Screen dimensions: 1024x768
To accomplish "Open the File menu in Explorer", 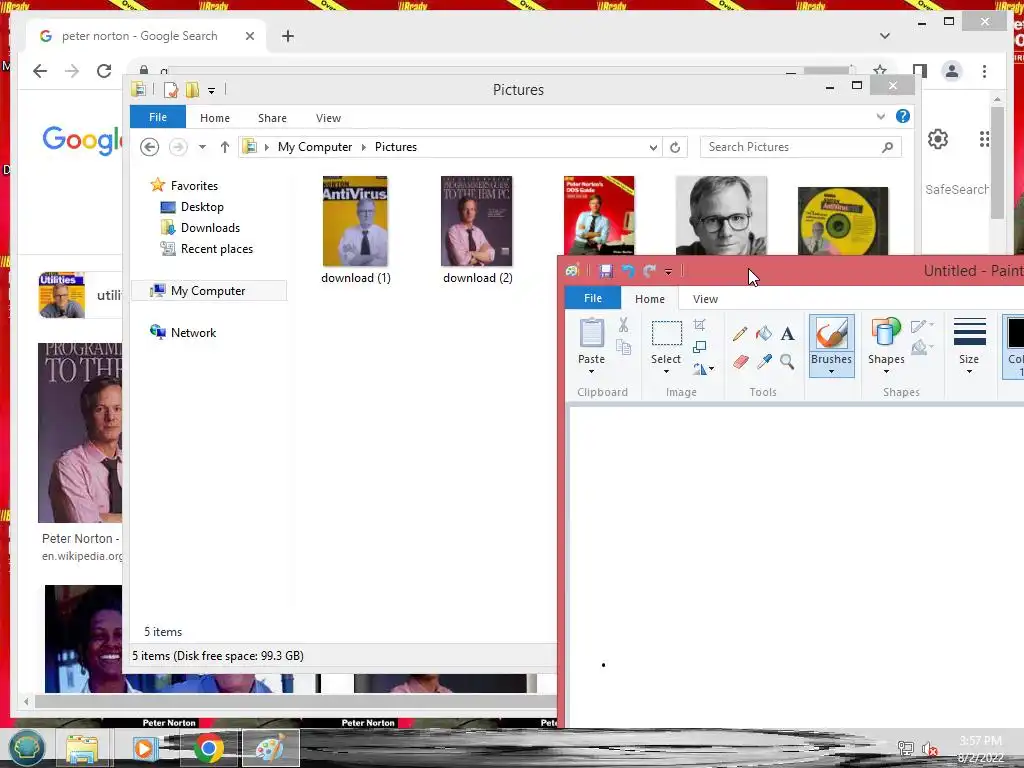I will point(158,117).
